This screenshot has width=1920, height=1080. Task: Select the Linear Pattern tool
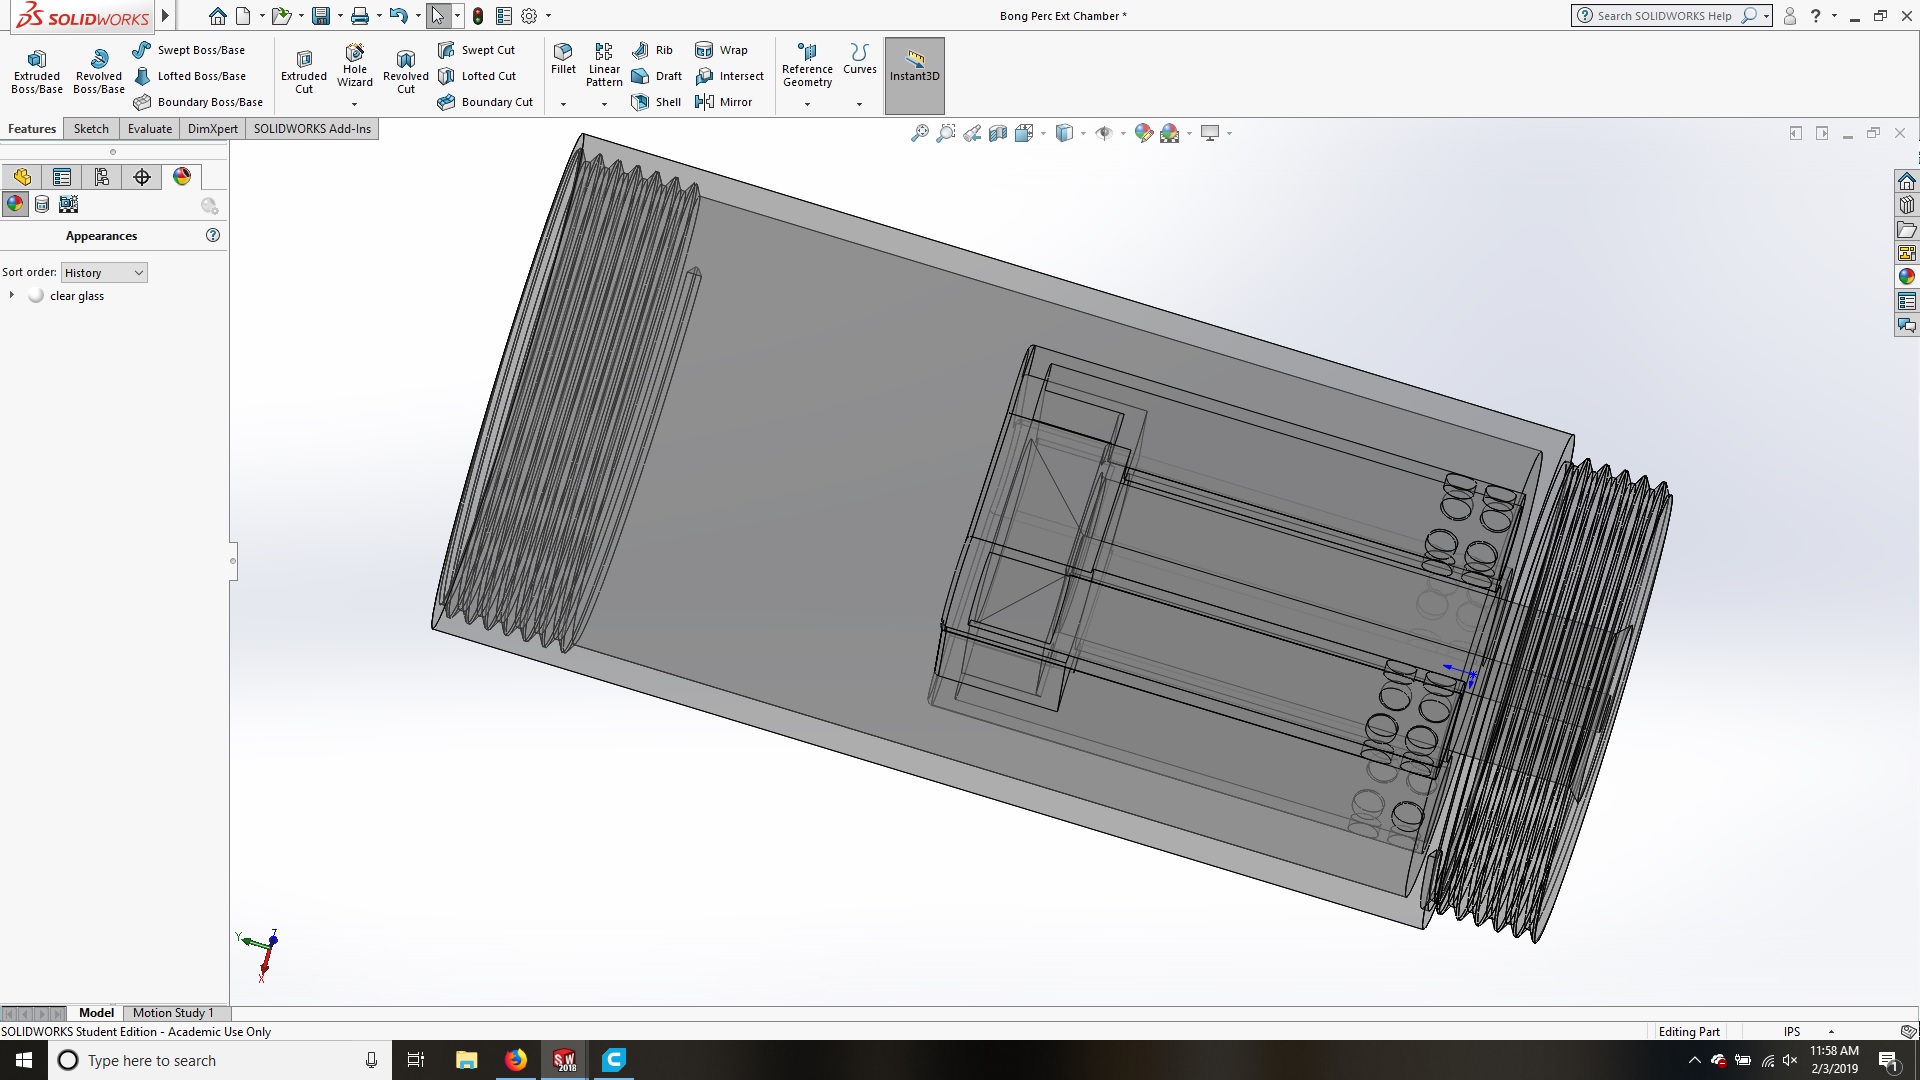point(604,65)
